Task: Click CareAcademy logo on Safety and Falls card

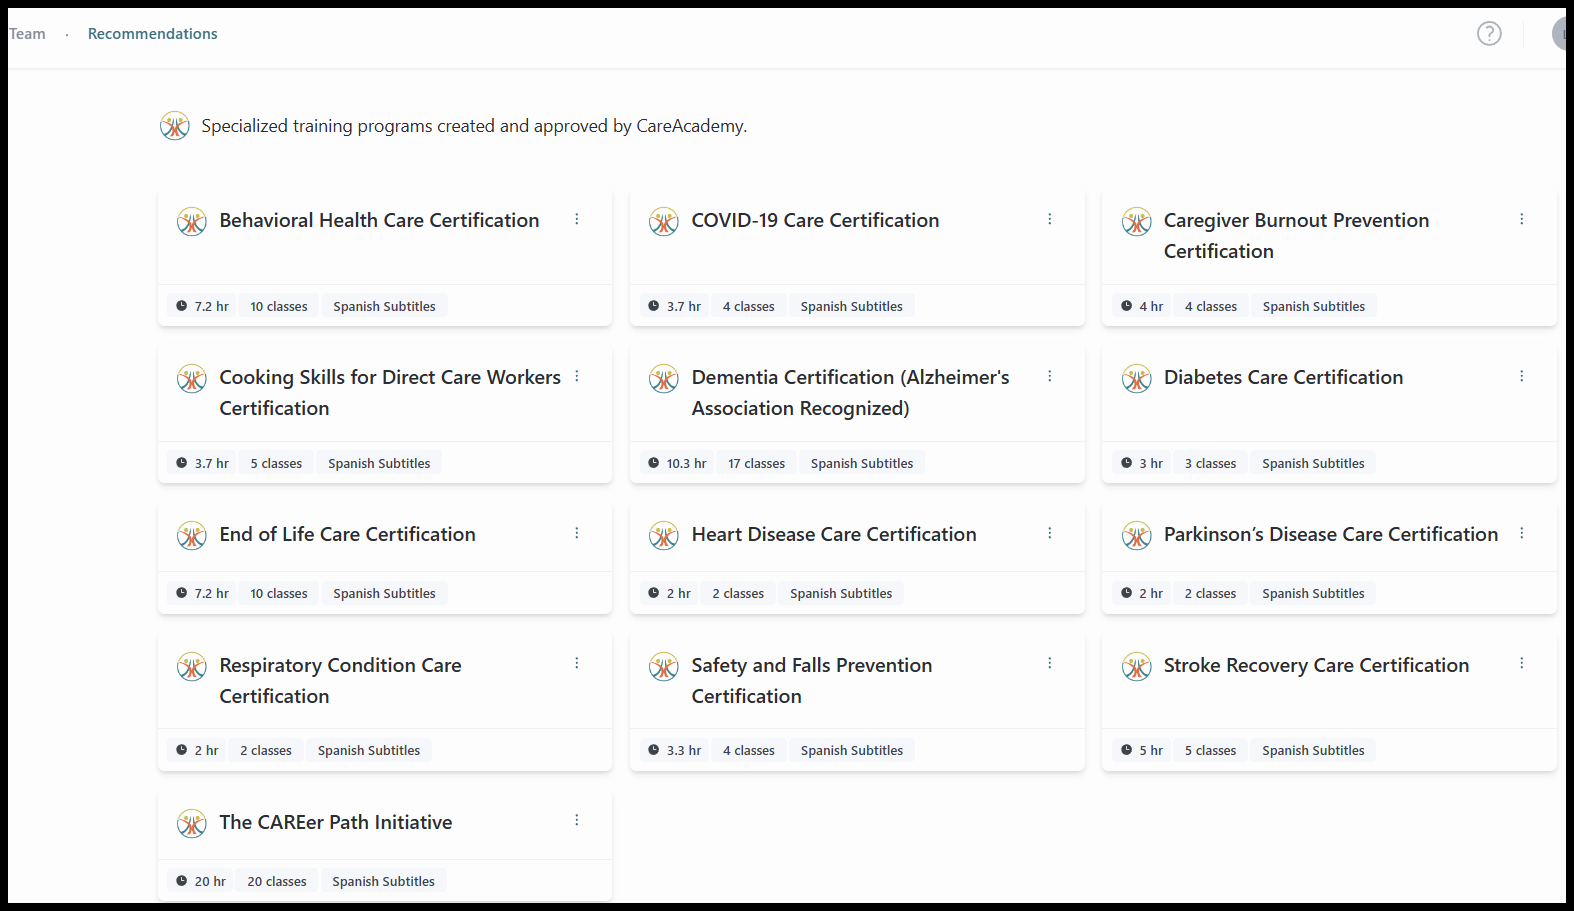Action: (664, 666)
